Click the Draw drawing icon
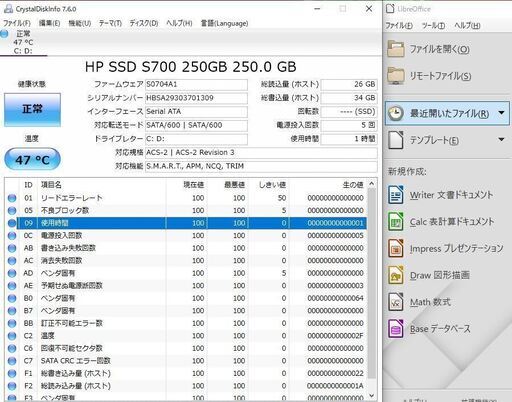This screenshot has width=512, height=402. point(396,275)
